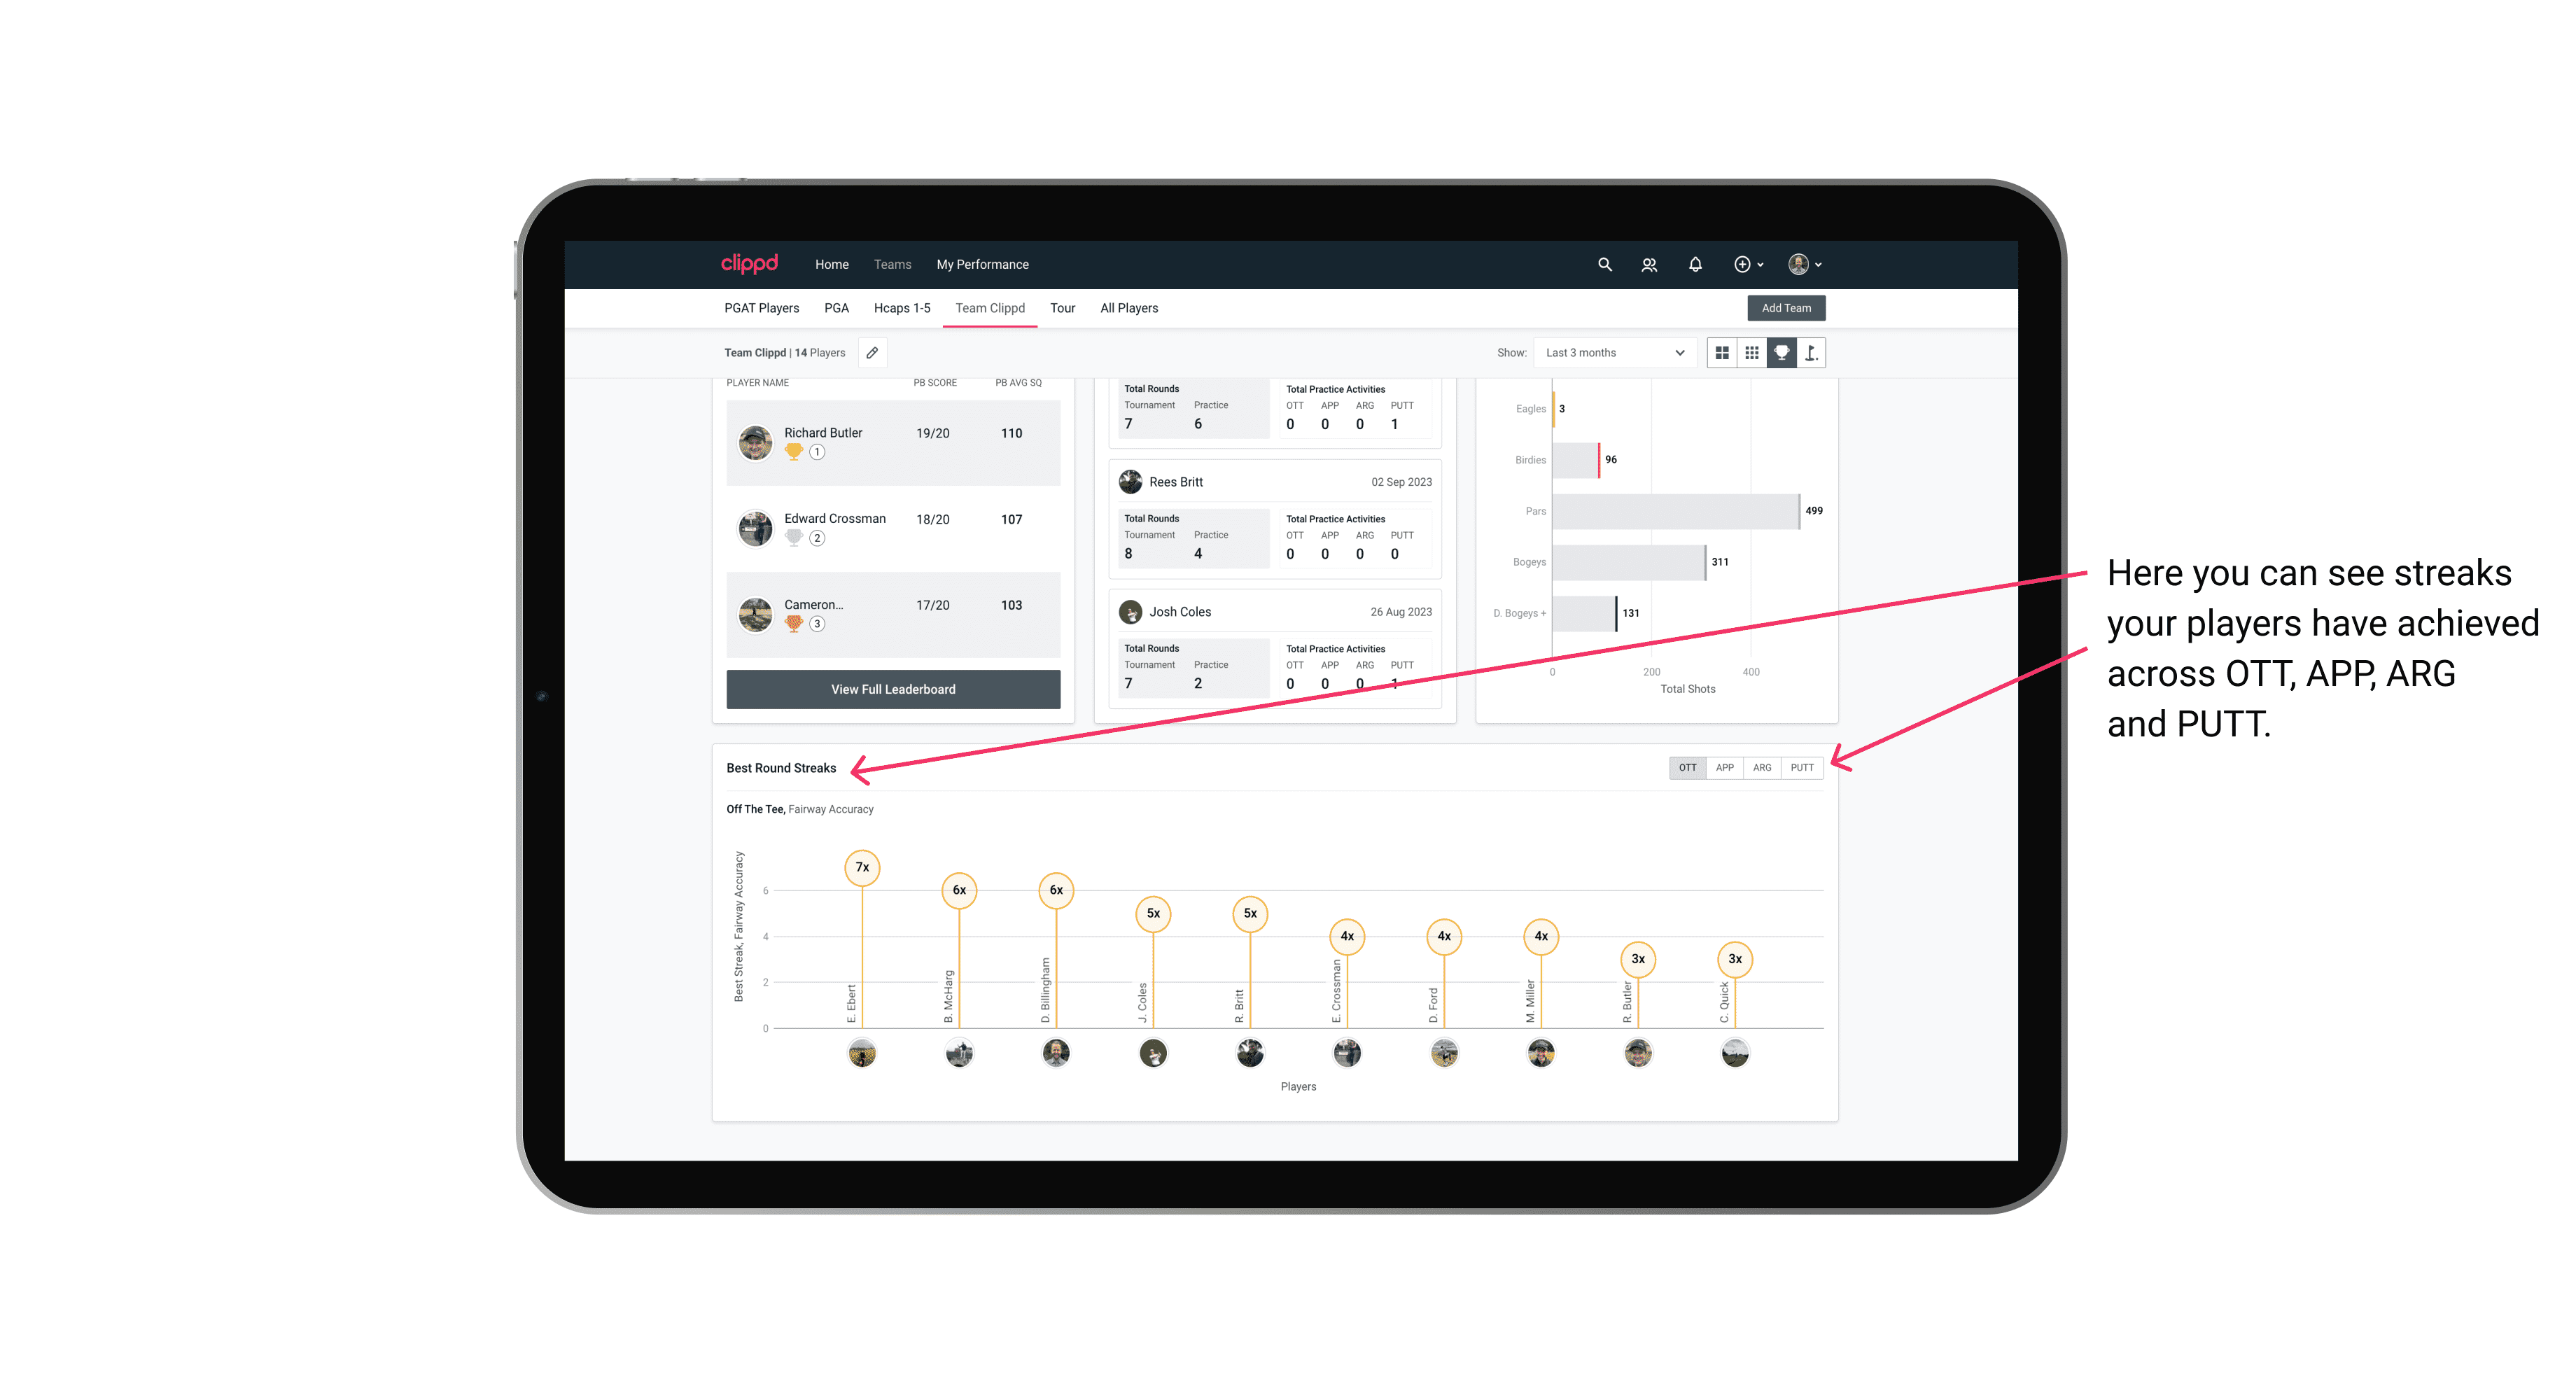Click the search icon in the top navigation

click(1604, 265)
